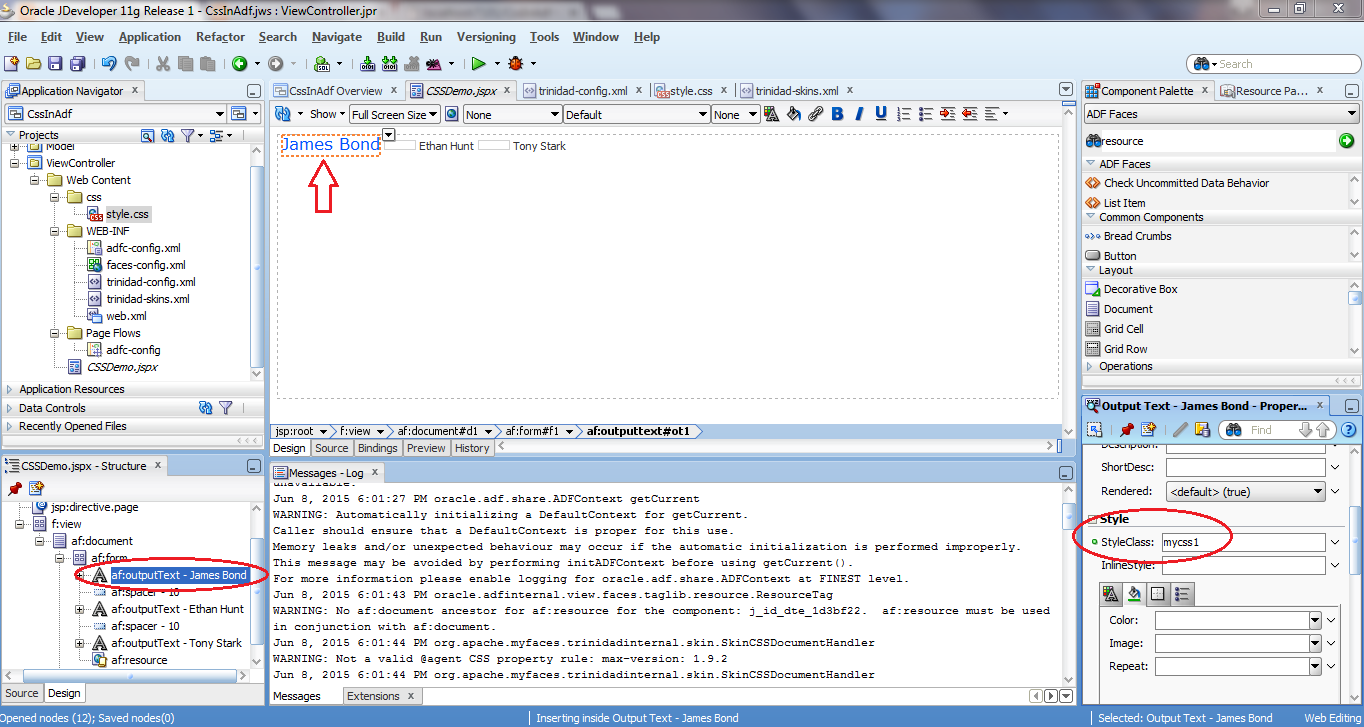The image size is (1364, 727).
Task: Click the green Back navigation arrow
Action: point(239,64)
